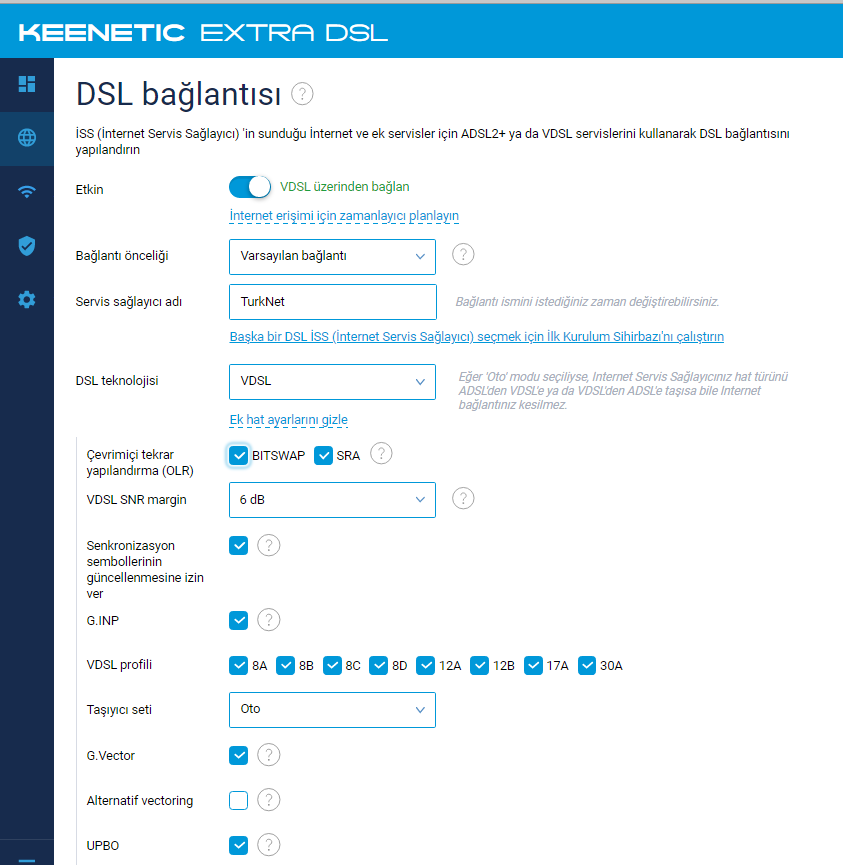Uncheck VDSL profile 8C

point(332,665)
